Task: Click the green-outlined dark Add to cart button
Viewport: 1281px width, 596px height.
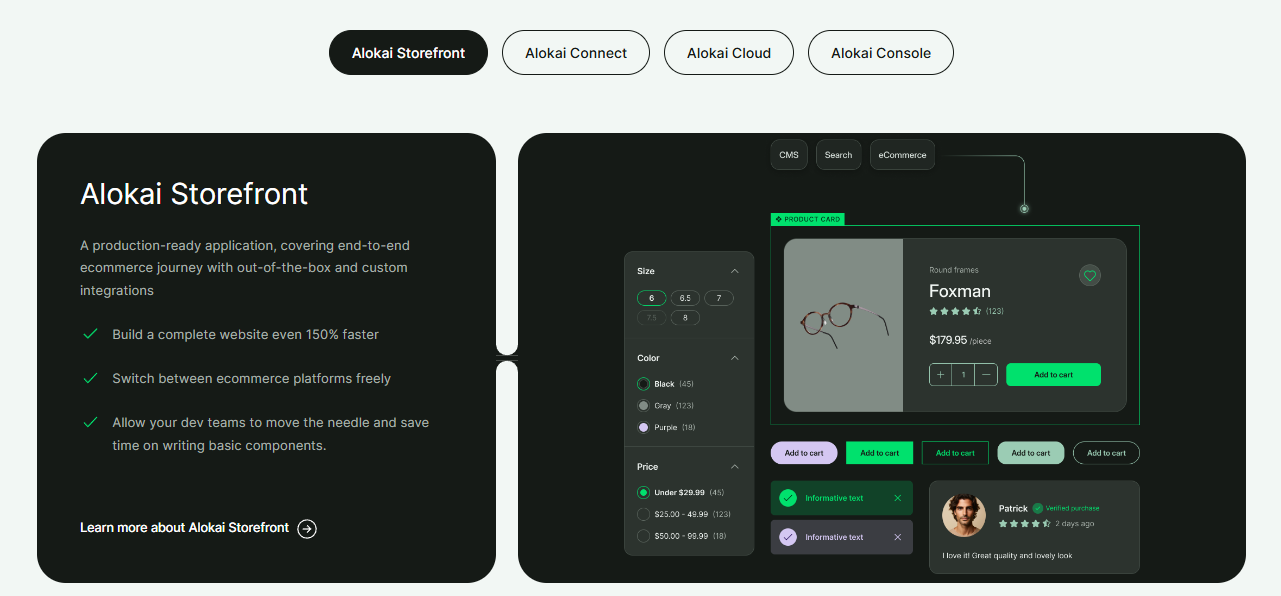Action: (x=955, y=453)
